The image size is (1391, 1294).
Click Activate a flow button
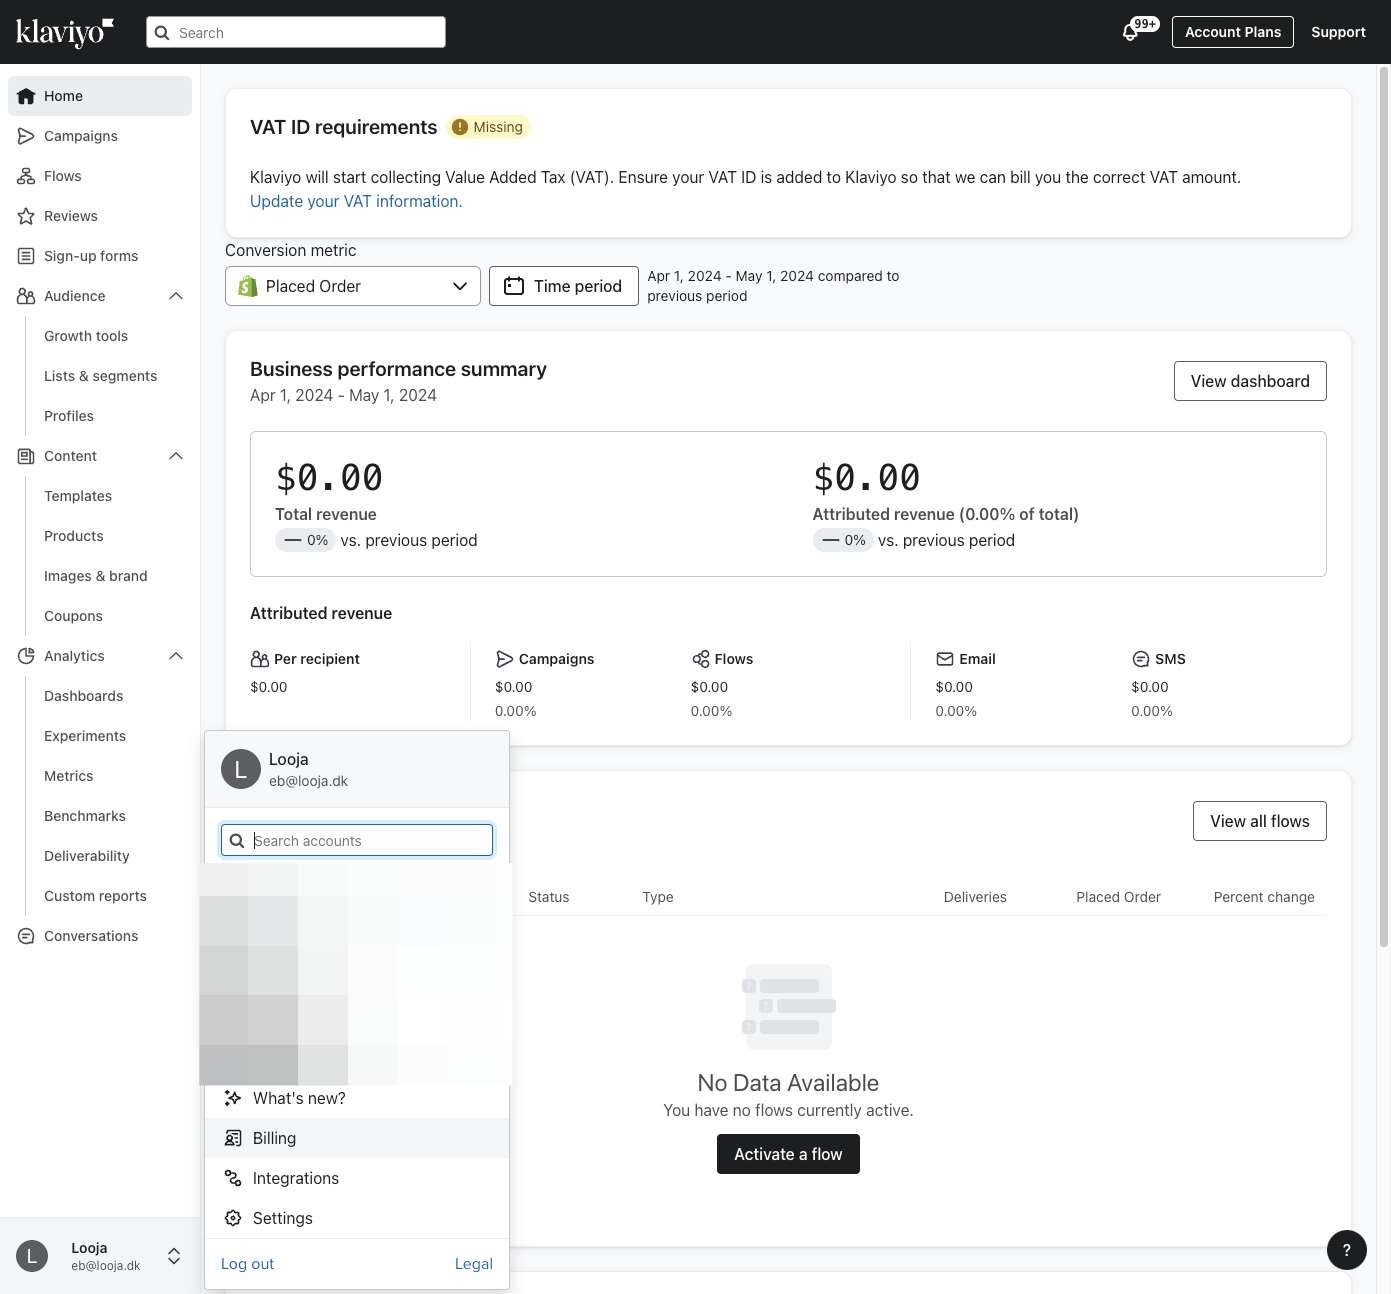point(788,1154)
